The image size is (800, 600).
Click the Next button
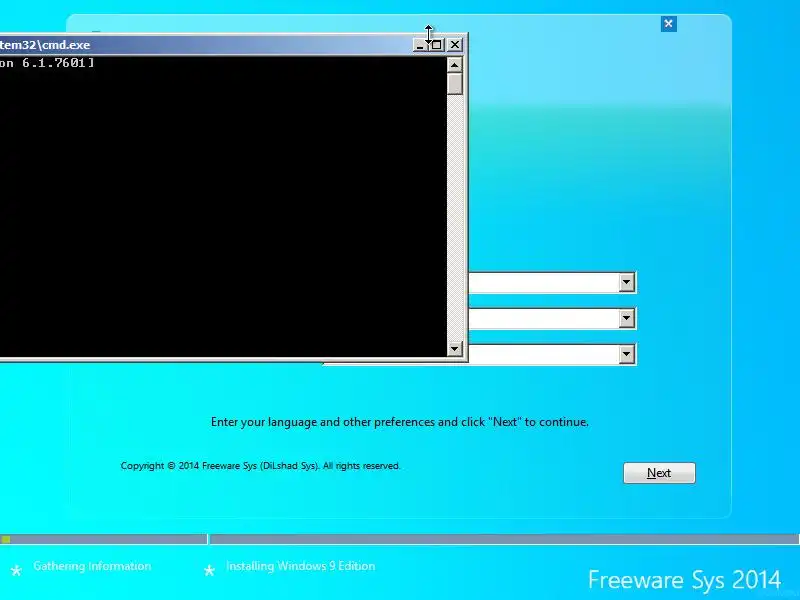pyautogui.click(x=659, y=473)
